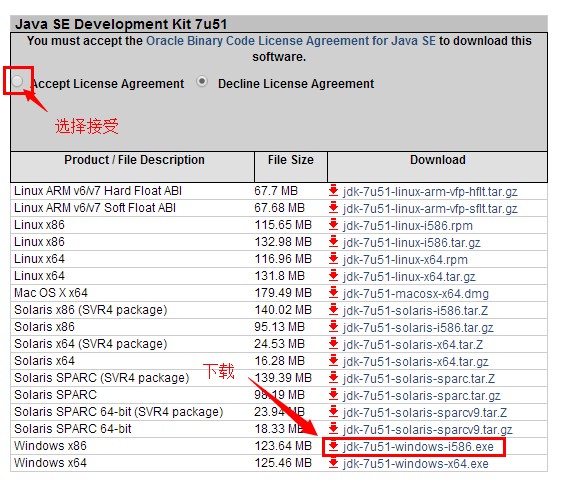Click the Product / File Description column header
This screenshot has height=483, width=564.
pos(134,160)
